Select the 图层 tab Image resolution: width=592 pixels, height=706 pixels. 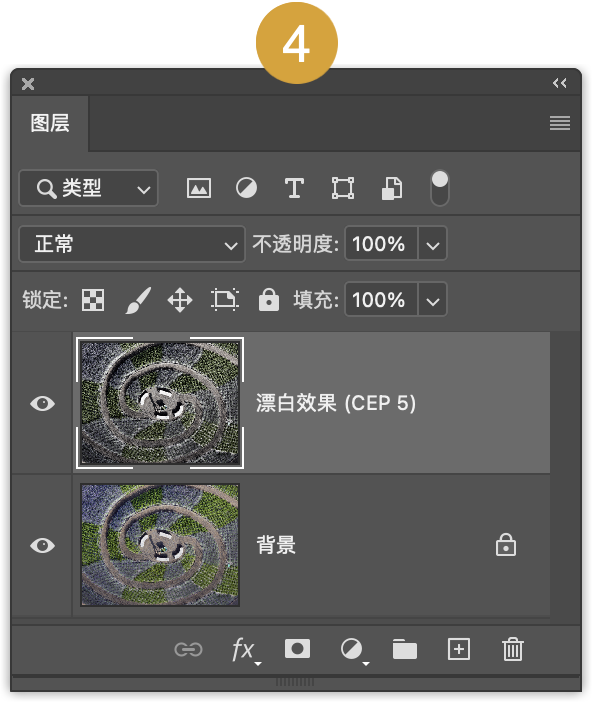(x=50, y=123)
